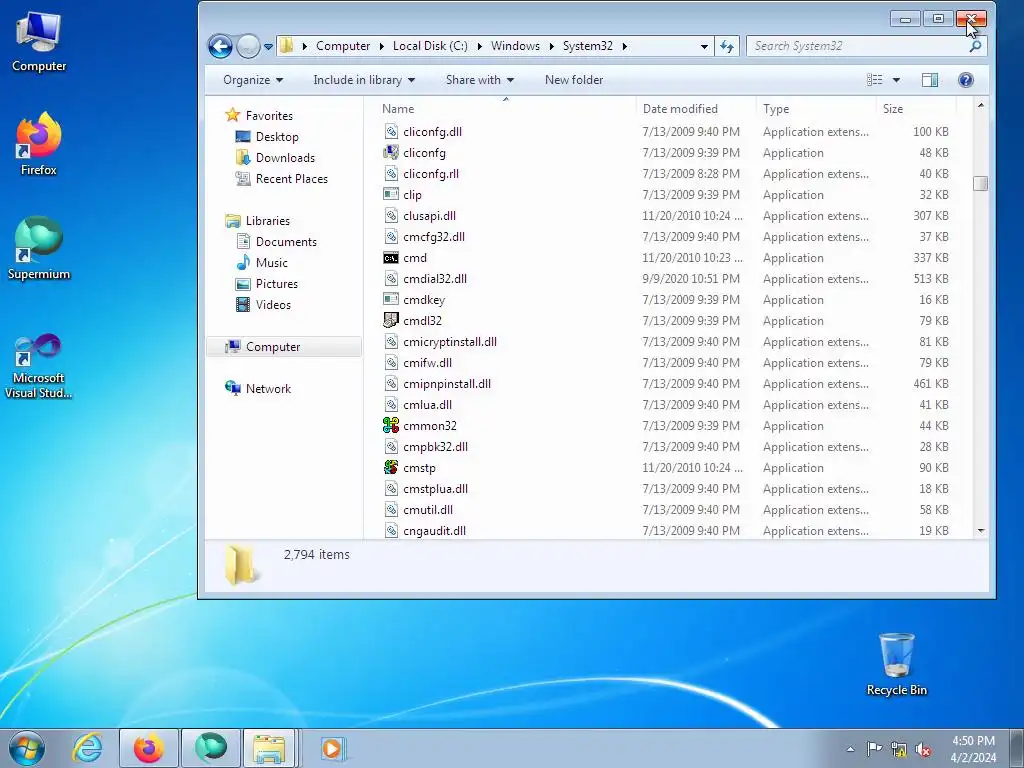Select the cmstp application icon
Viewport: 1024px width, 768px height.
click(391, 468)
